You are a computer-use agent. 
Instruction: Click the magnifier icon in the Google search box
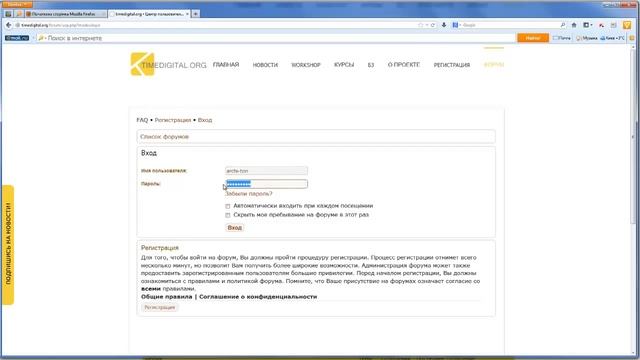coord(563,25)
